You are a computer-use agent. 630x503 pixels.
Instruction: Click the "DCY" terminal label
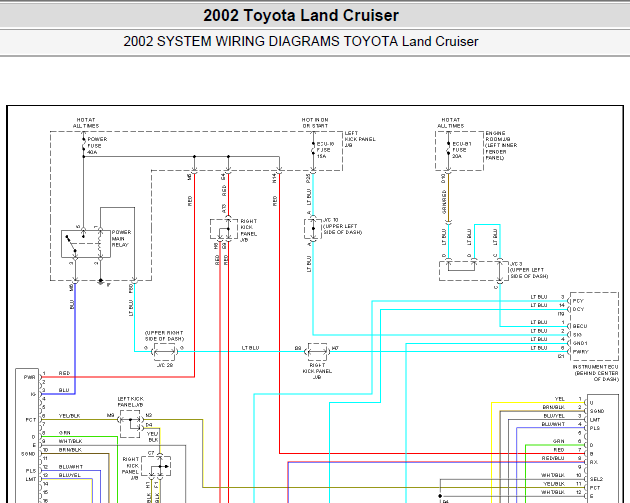[x=578, y=309]
